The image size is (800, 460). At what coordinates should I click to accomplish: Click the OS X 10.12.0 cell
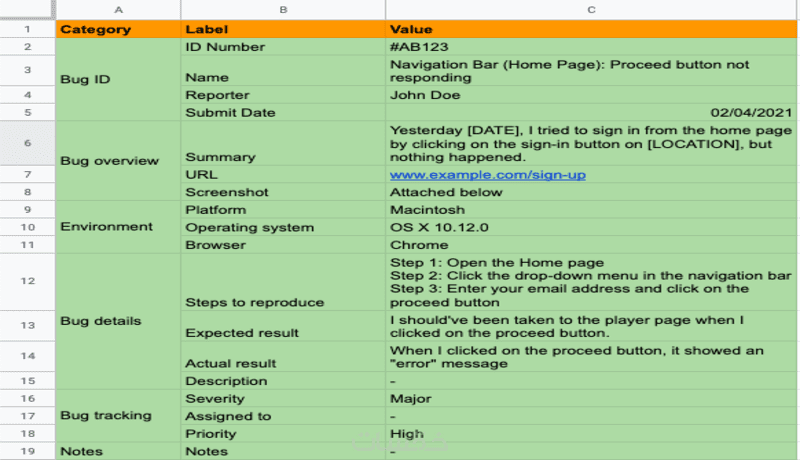591,227
